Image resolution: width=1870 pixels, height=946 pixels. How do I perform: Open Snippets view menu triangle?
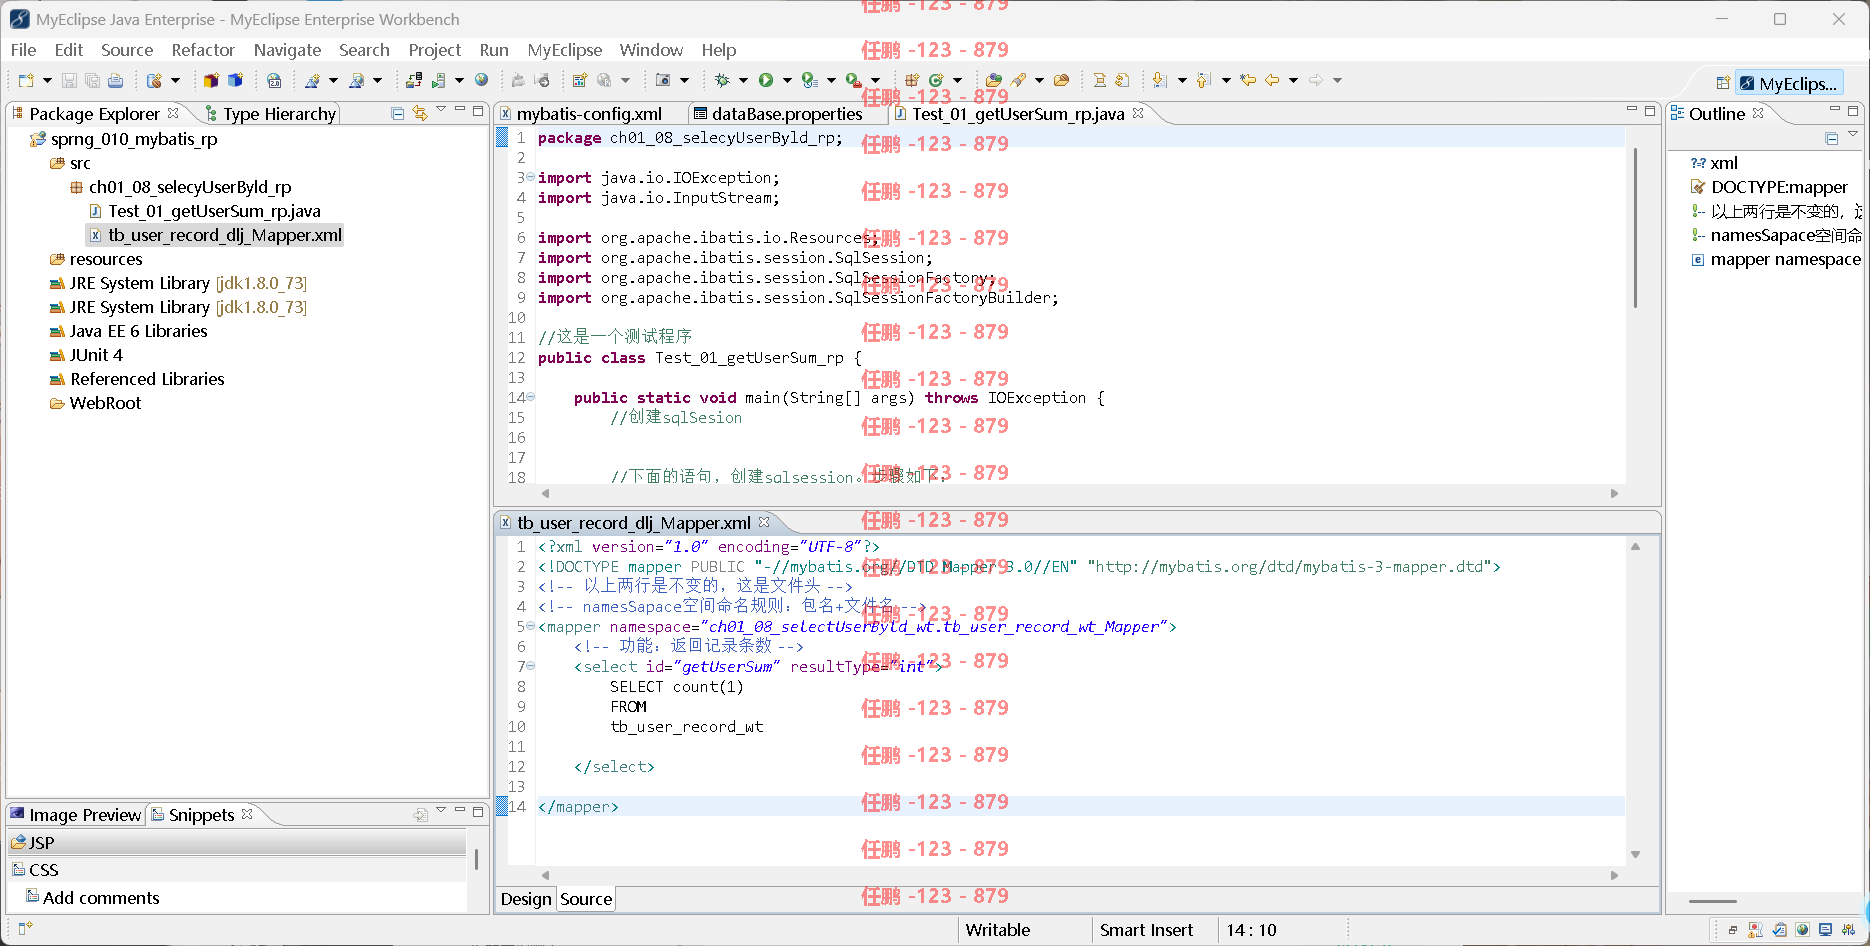coord(441,810)
